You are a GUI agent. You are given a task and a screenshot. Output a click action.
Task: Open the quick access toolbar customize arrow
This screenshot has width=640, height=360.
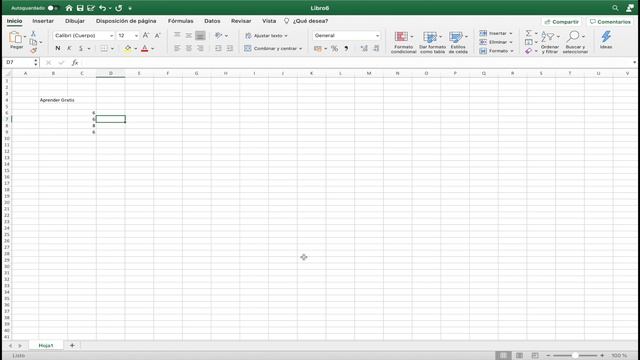130,8
